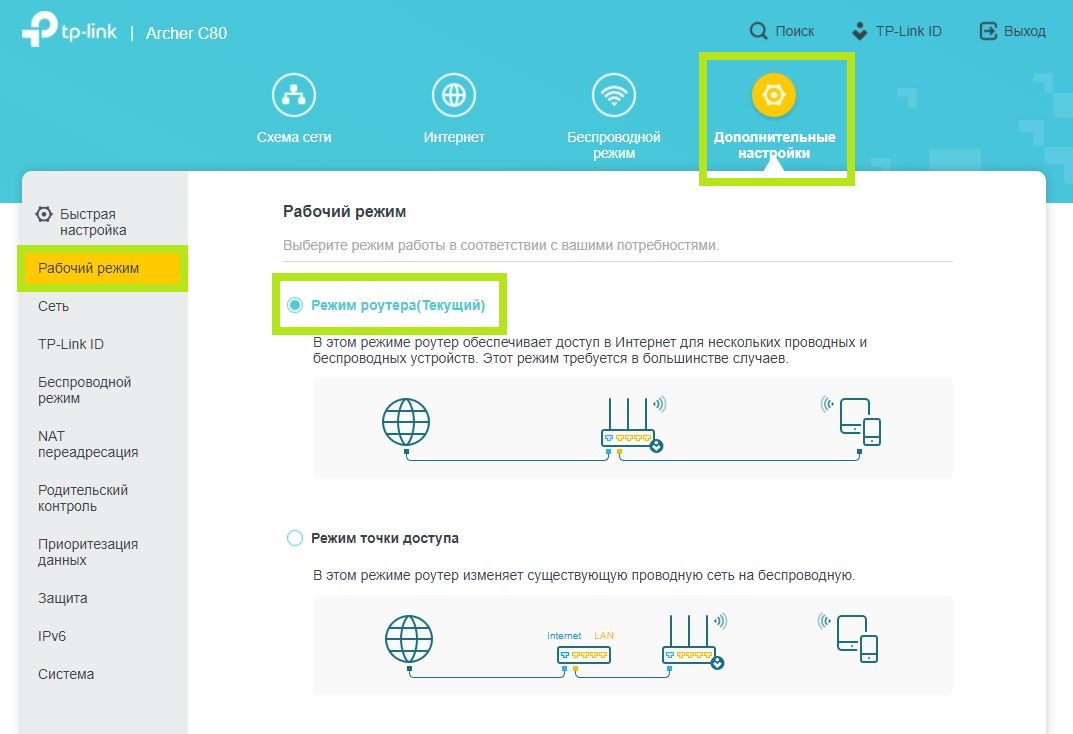Expand the NAT переадресация sidebar section
The width and height of the screenshot is (1073, 734).
(x=88, y=444)
